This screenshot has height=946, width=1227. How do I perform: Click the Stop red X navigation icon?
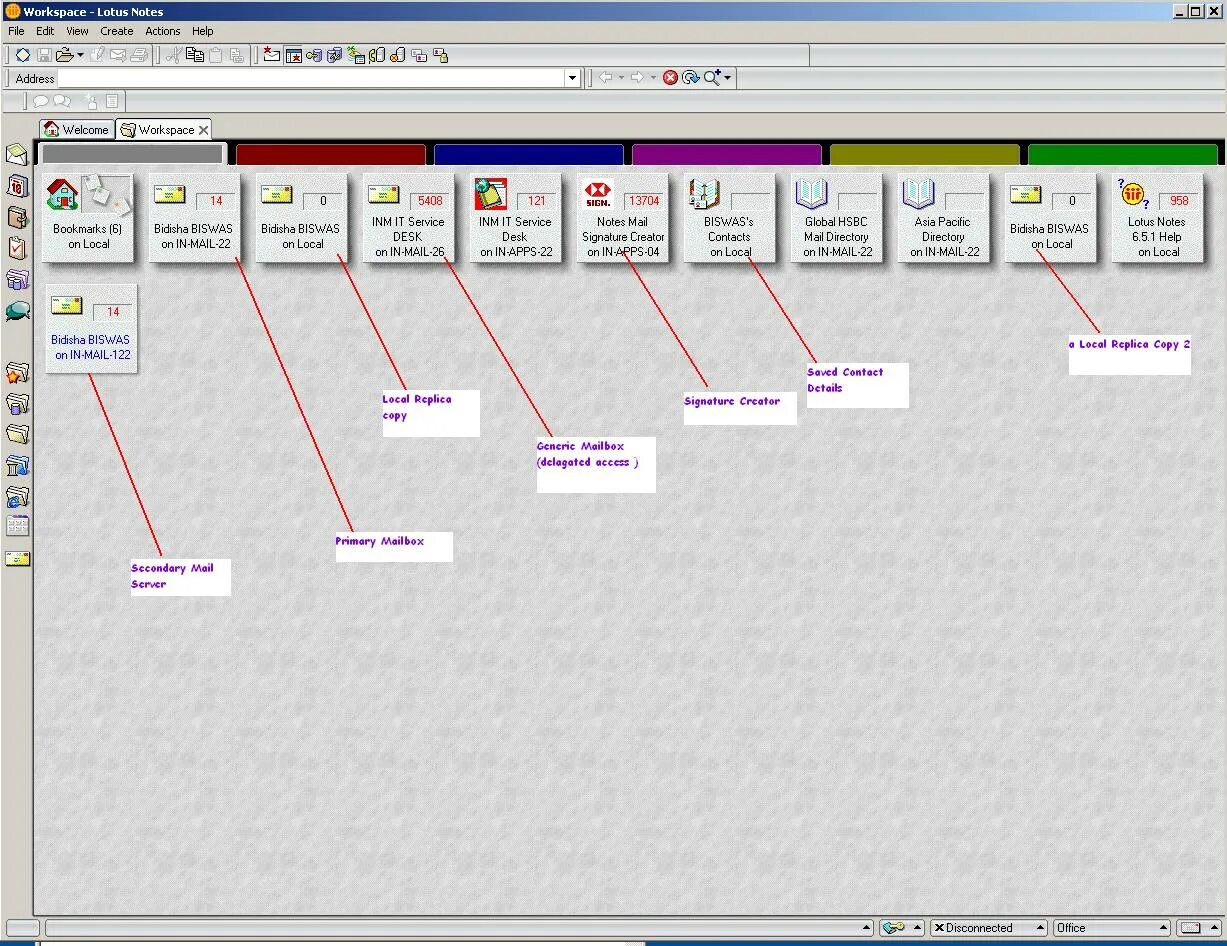670,77
